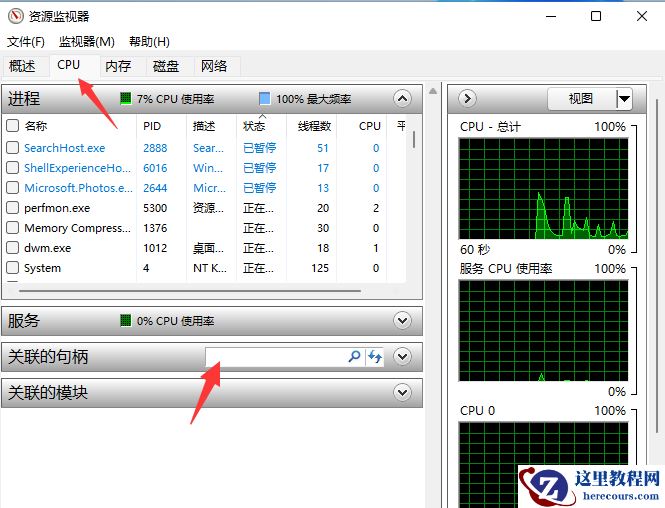
Task: Click the CPU 0 graph
Action: click(x=543, y=464)
